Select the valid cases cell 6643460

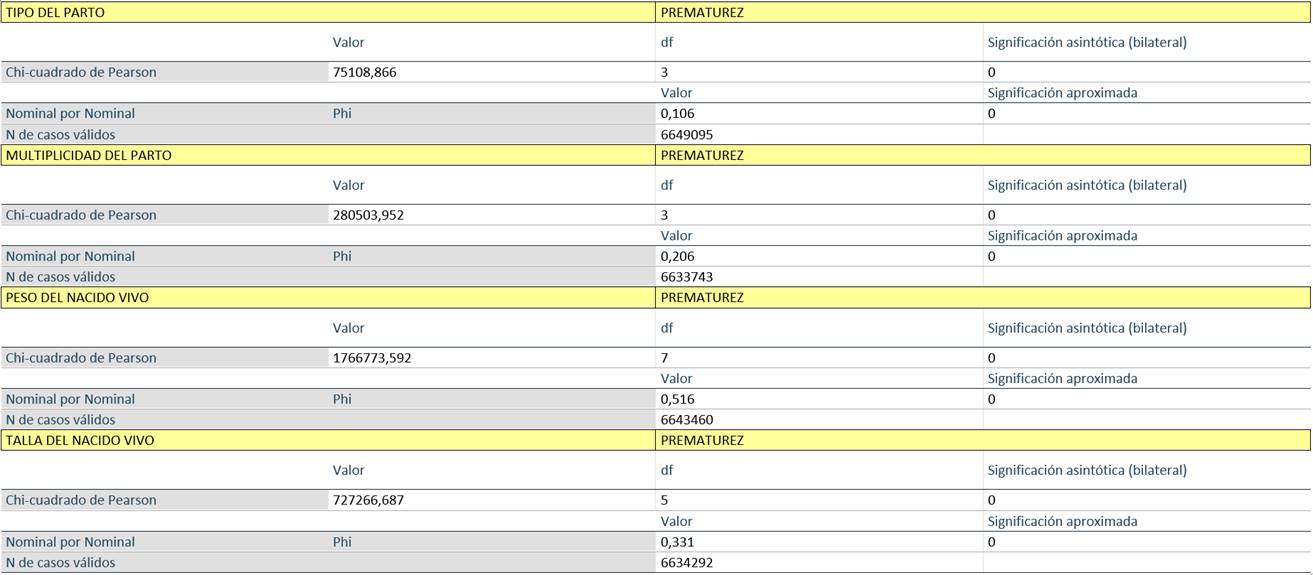(687, 420)
